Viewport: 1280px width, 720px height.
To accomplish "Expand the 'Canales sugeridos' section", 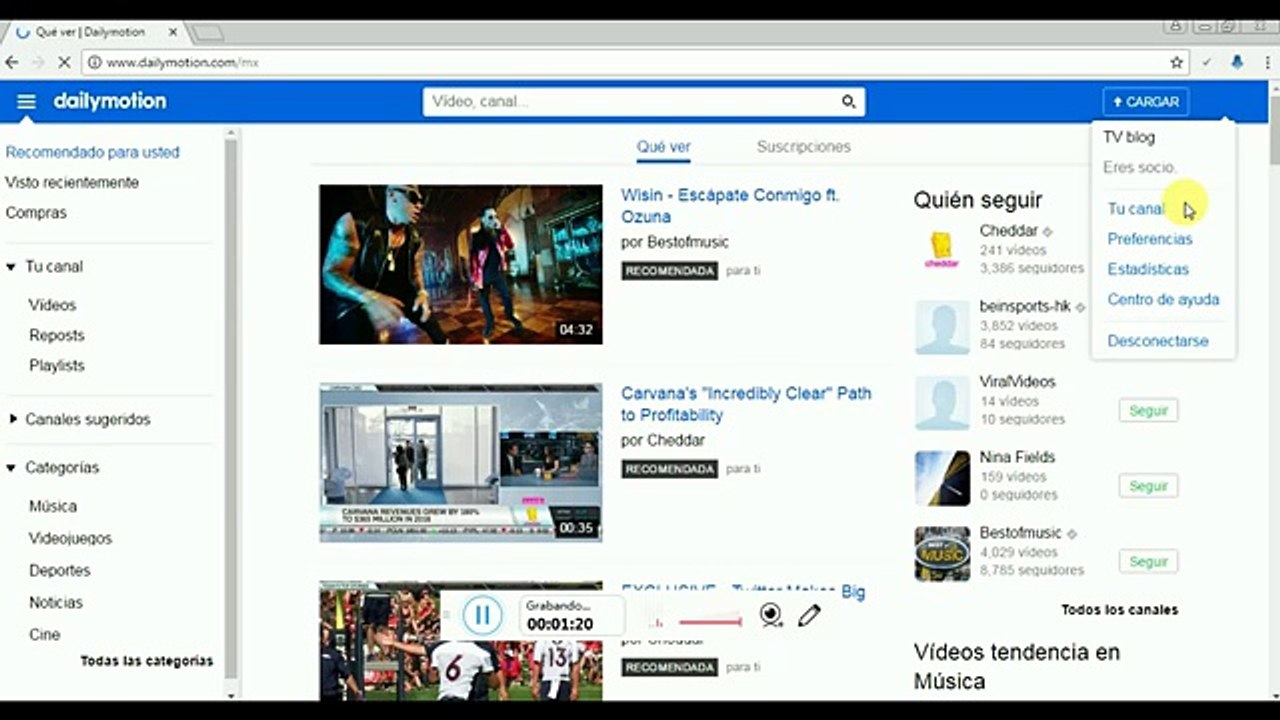I will (x=13, y=419).
